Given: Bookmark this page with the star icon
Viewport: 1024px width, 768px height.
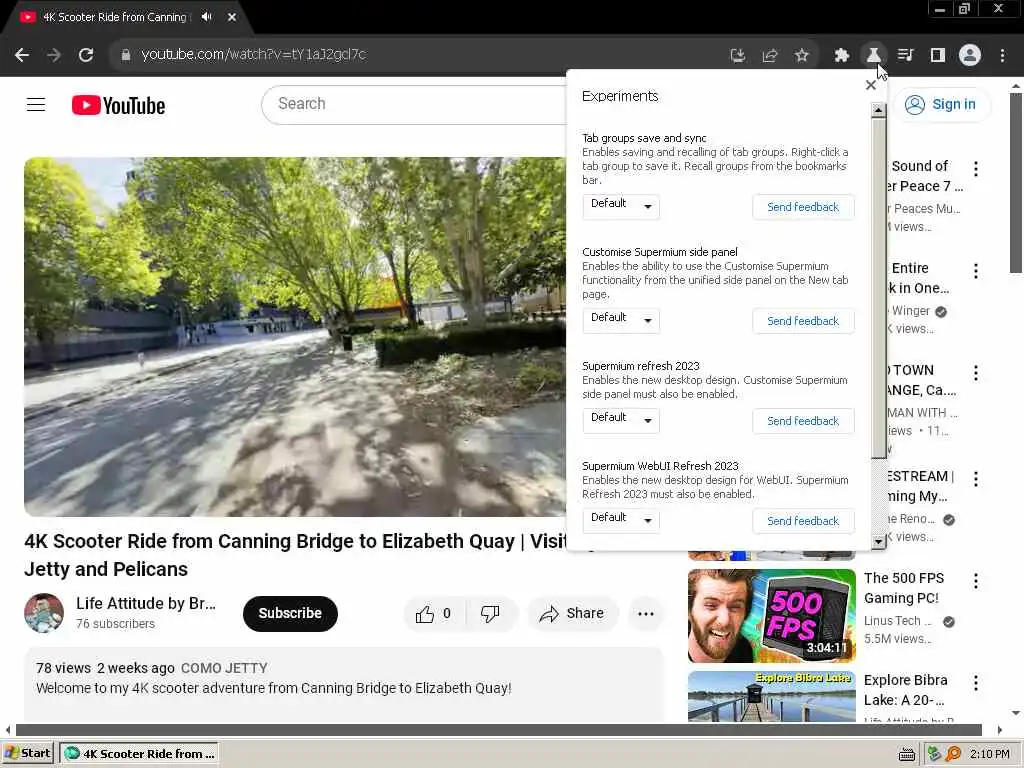Looking at the screenshot, I should [802, 56].
